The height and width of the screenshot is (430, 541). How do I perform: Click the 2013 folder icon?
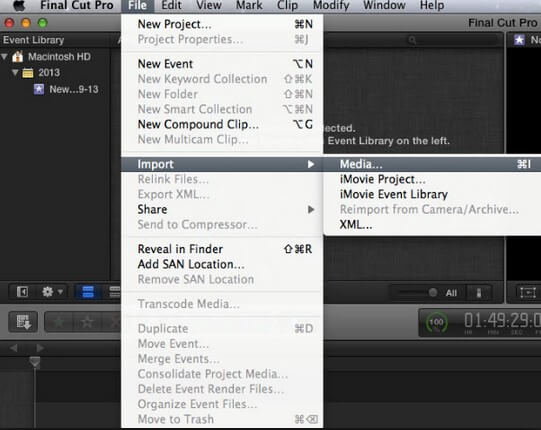point(28,73)
